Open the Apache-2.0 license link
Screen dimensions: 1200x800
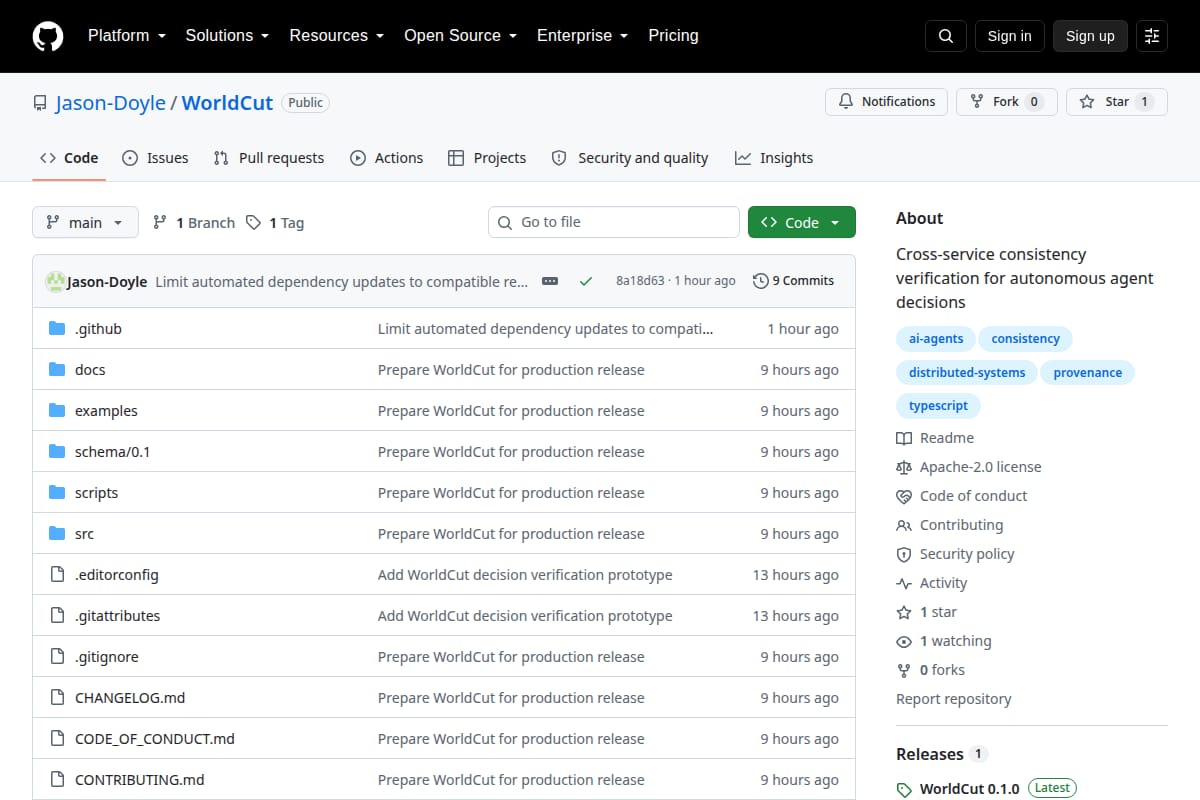[x=969, y=467]
